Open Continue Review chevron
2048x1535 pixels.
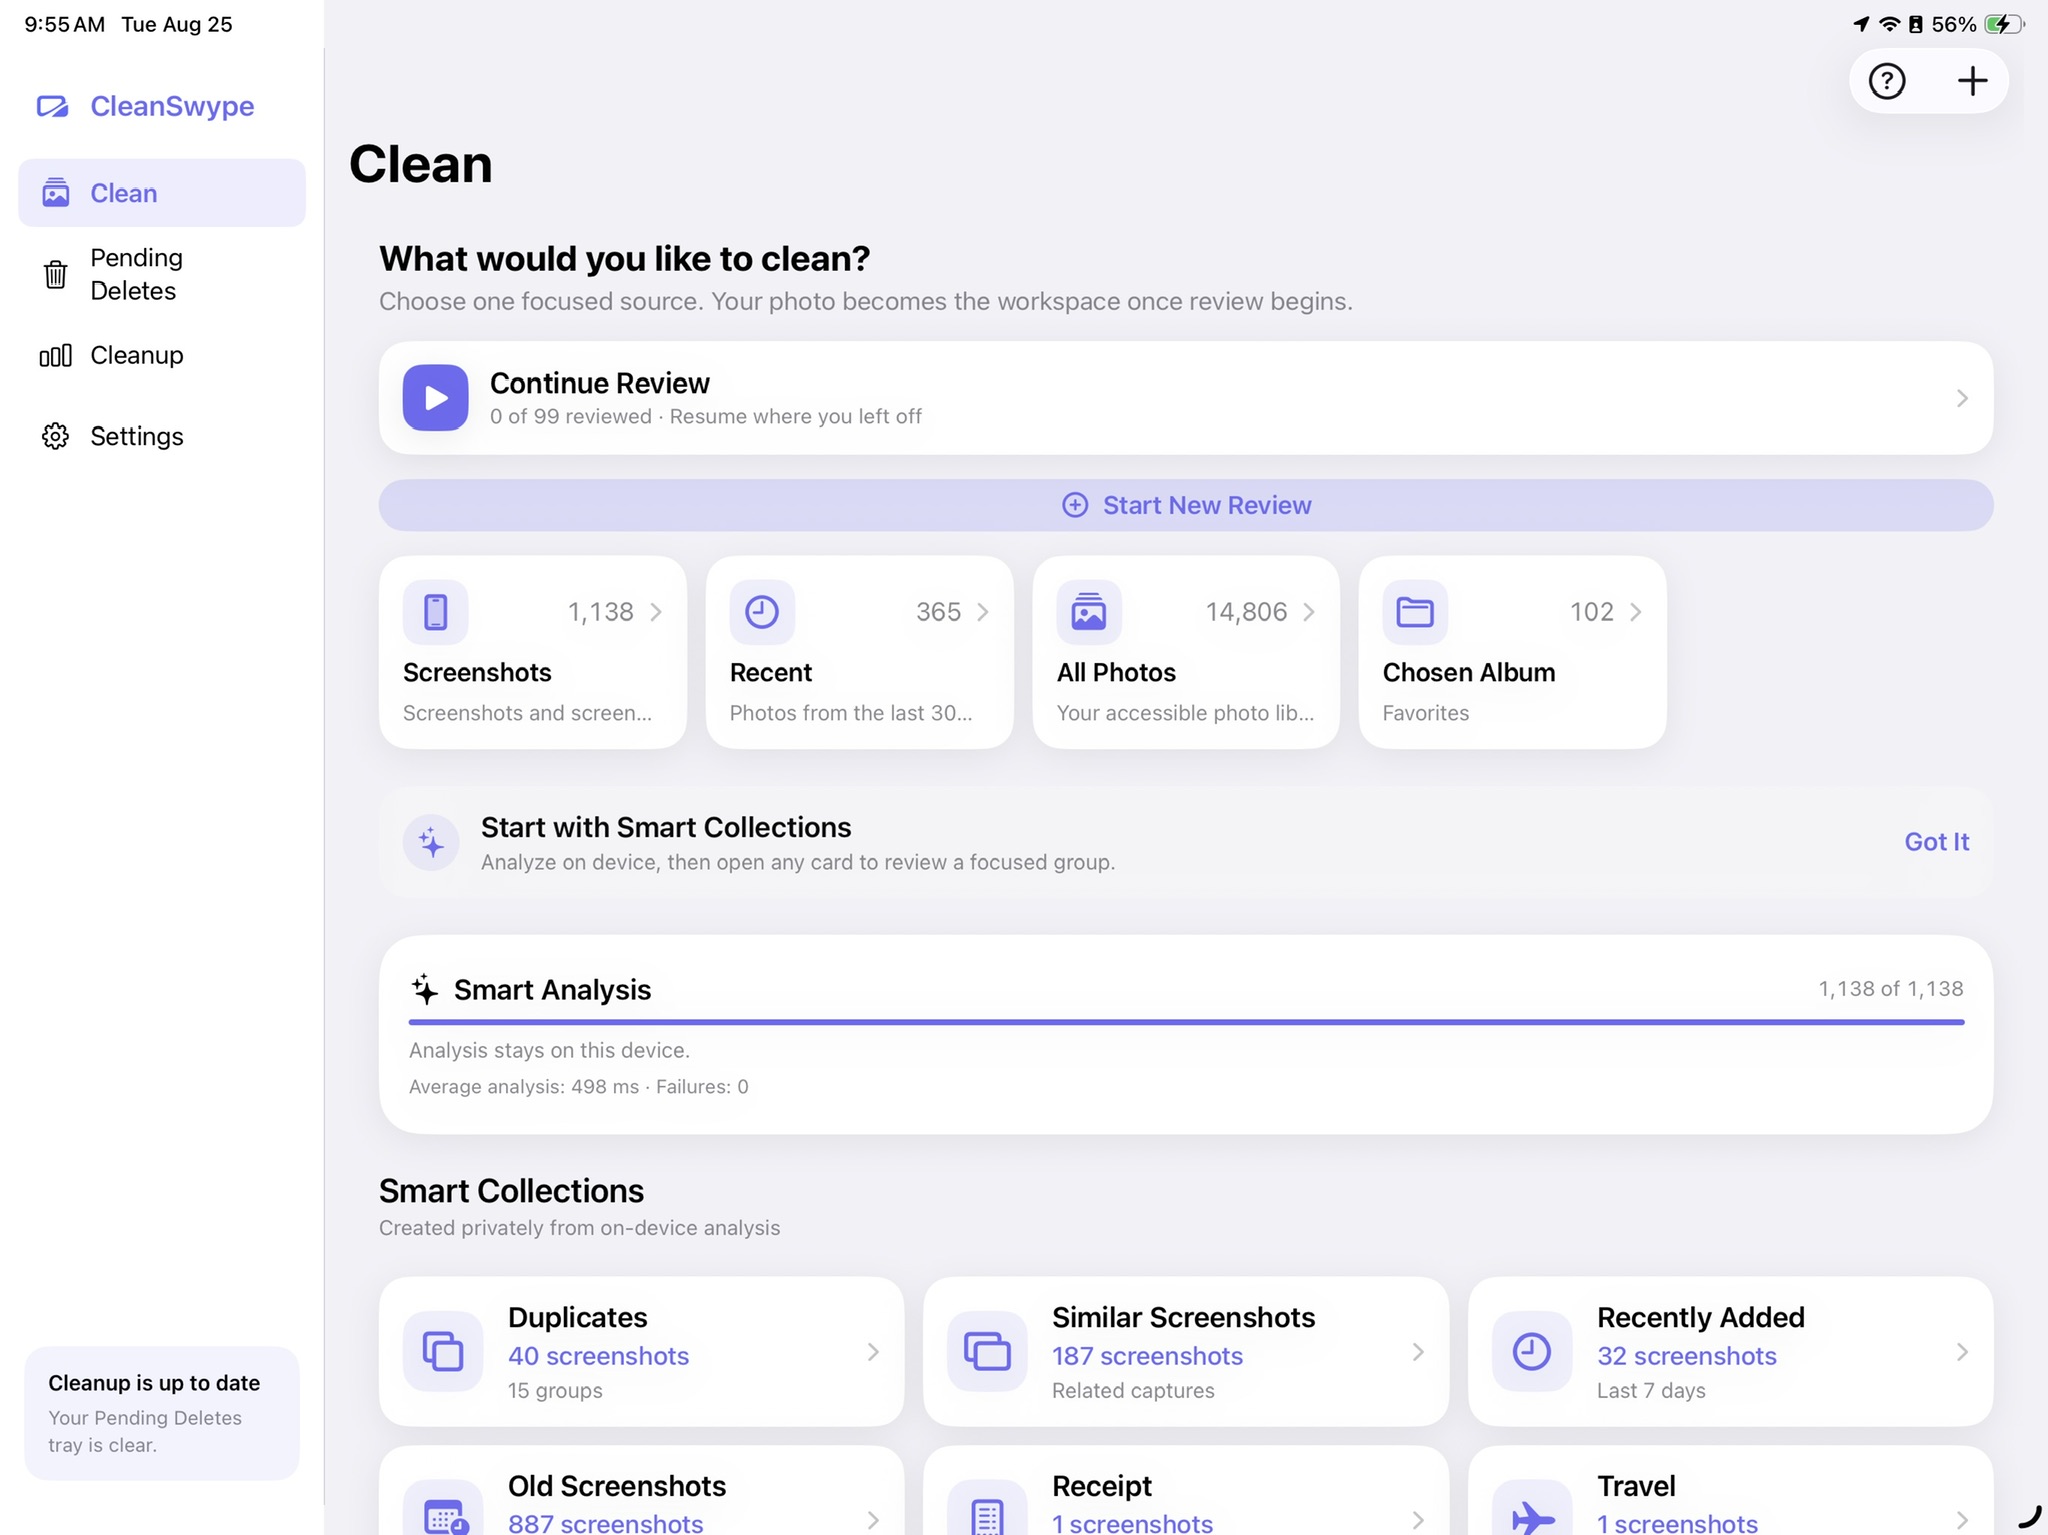[x=1962, y=398]
